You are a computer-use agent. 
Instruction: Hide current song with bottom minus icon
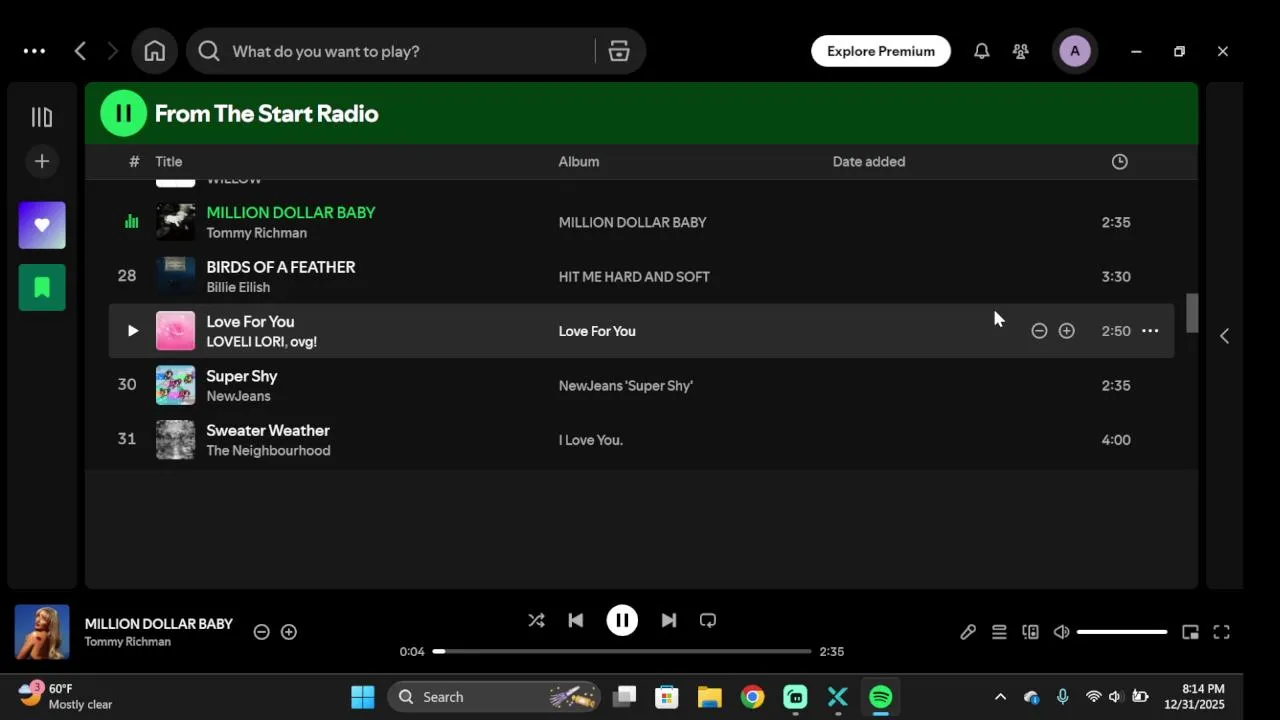261,632
